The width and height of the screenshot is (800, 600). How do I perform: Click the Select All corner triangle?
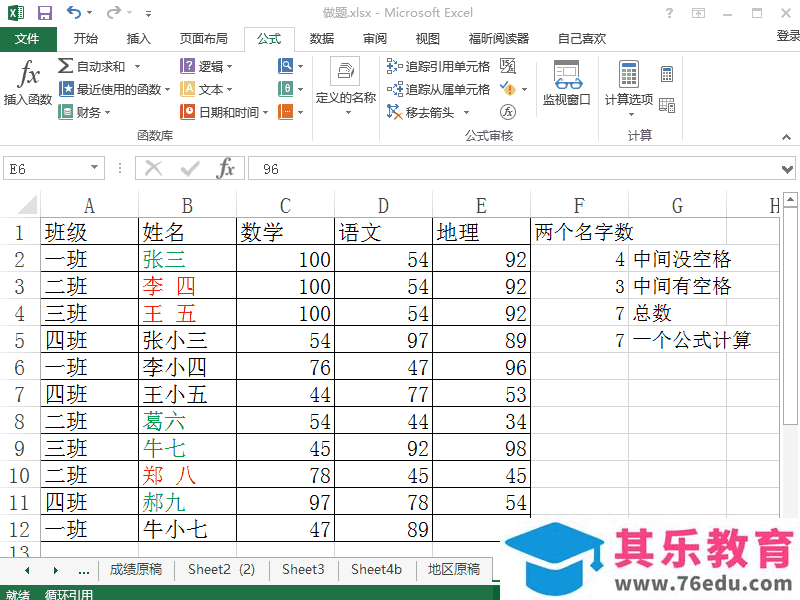click(x=27, y=205)
